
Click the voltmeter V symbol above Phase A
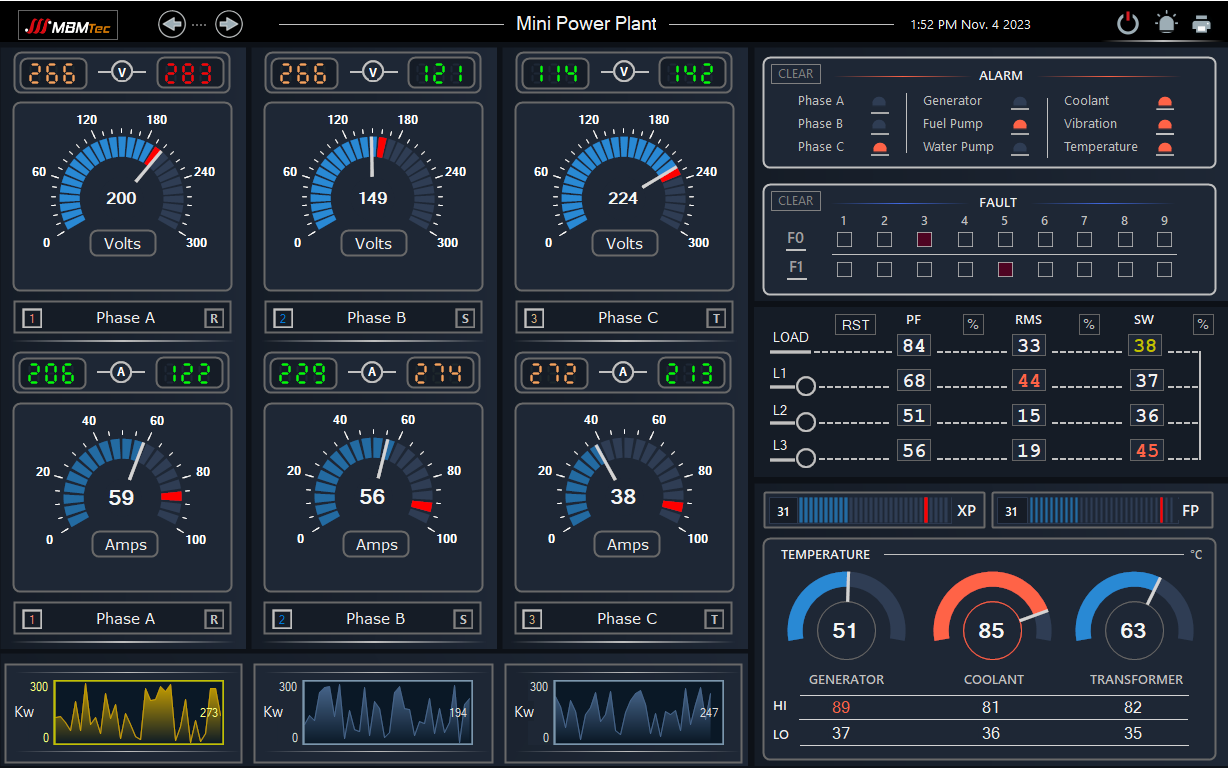[122, 72]
